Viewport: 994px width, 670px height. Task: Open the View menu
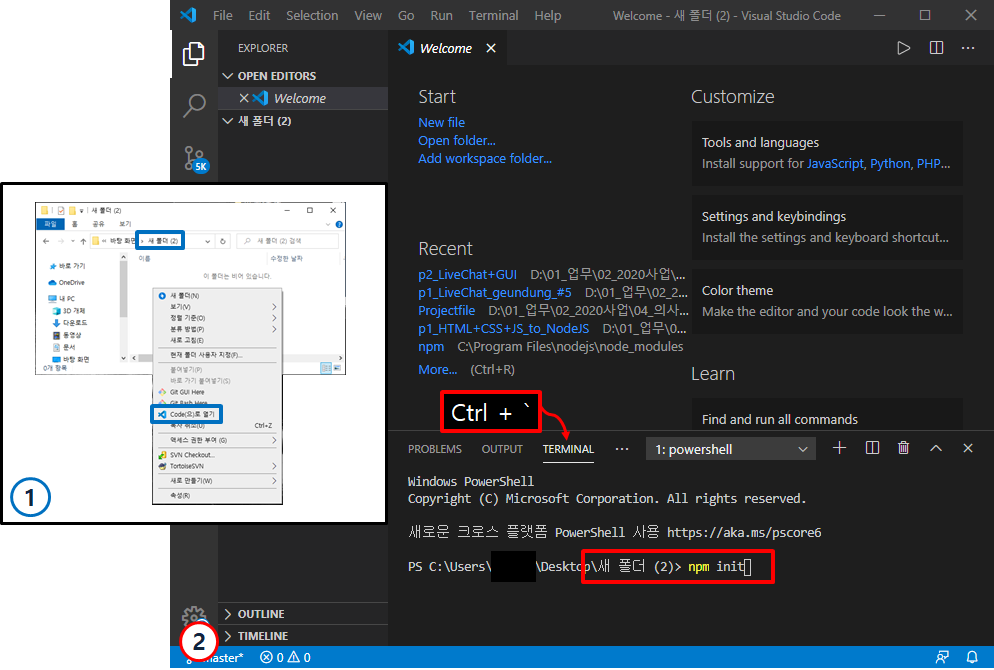368,15
